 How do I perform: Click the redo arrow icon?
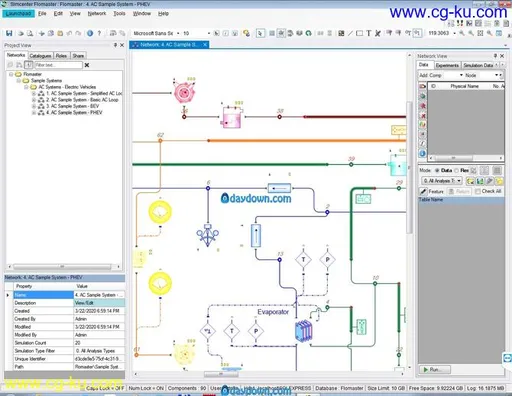[78, 33]
